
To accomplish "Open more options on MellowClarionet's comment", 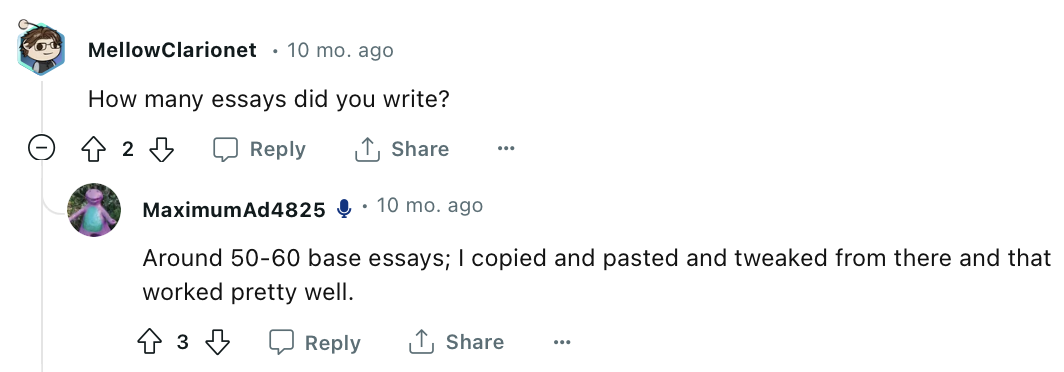I will tap(506, 149).
